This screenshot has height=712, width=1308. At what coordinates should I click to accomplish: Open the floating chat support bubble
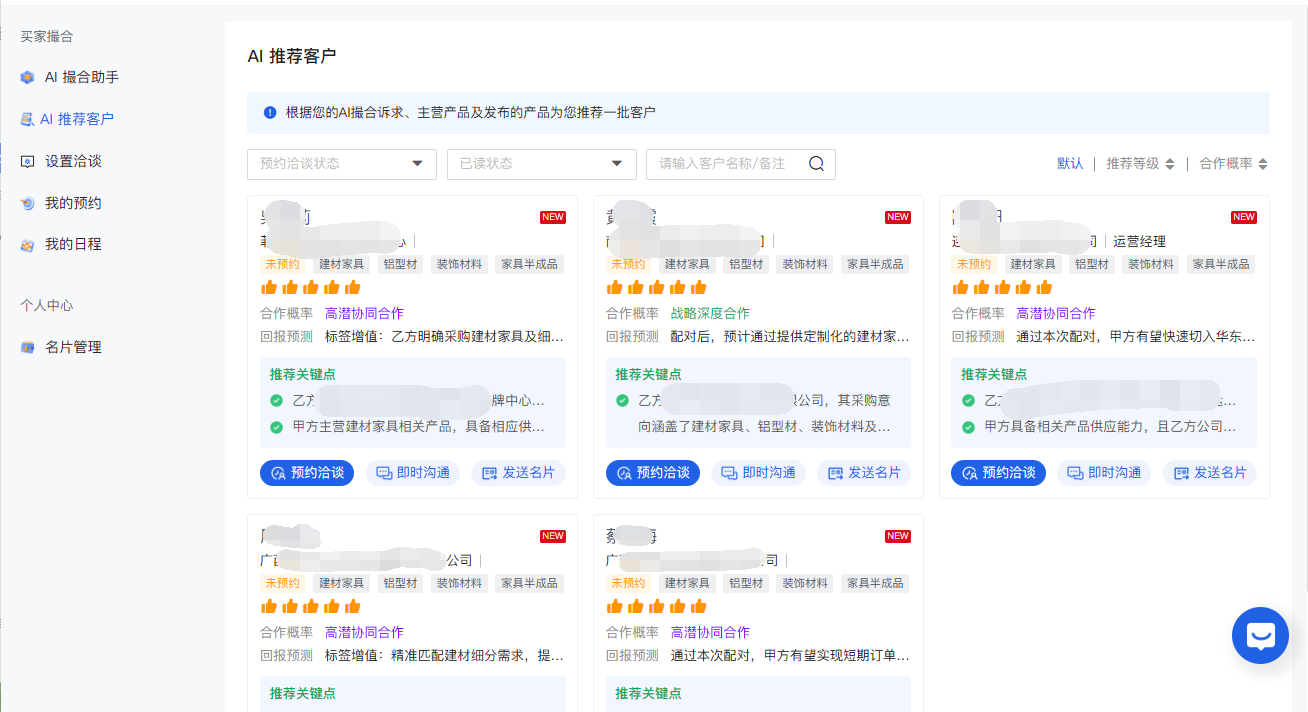coord(1260,635)
